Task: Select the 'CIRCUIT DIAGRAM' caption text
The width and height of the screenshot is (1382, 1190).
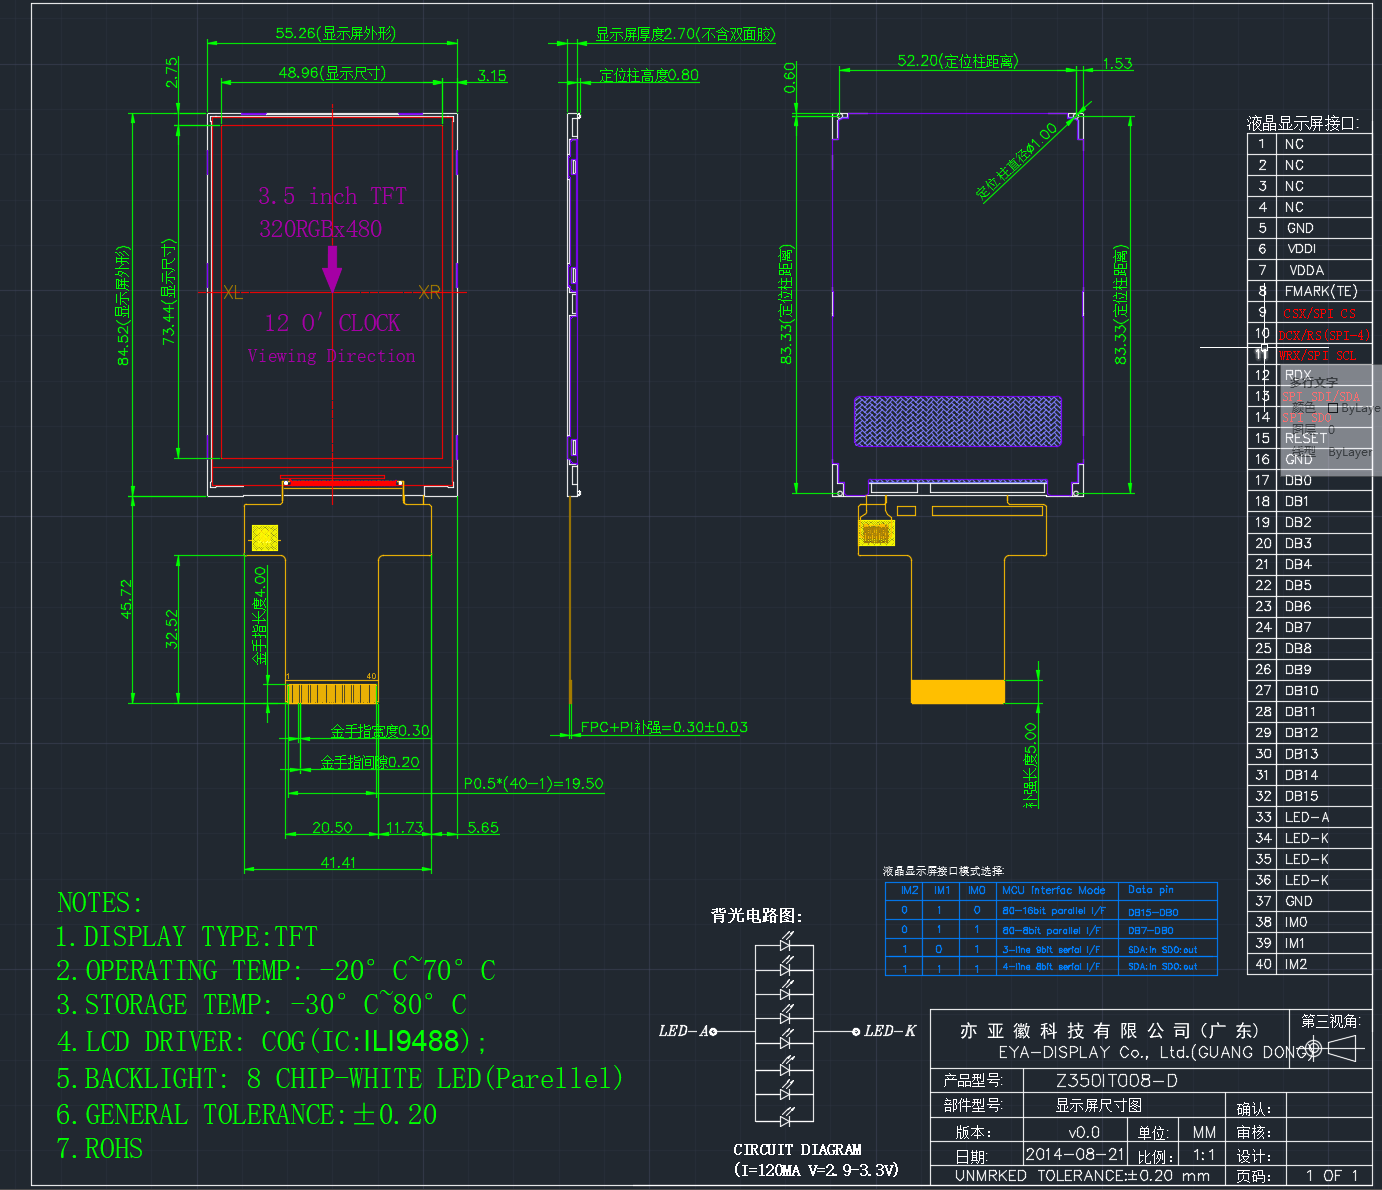Action: (797, 1150)
